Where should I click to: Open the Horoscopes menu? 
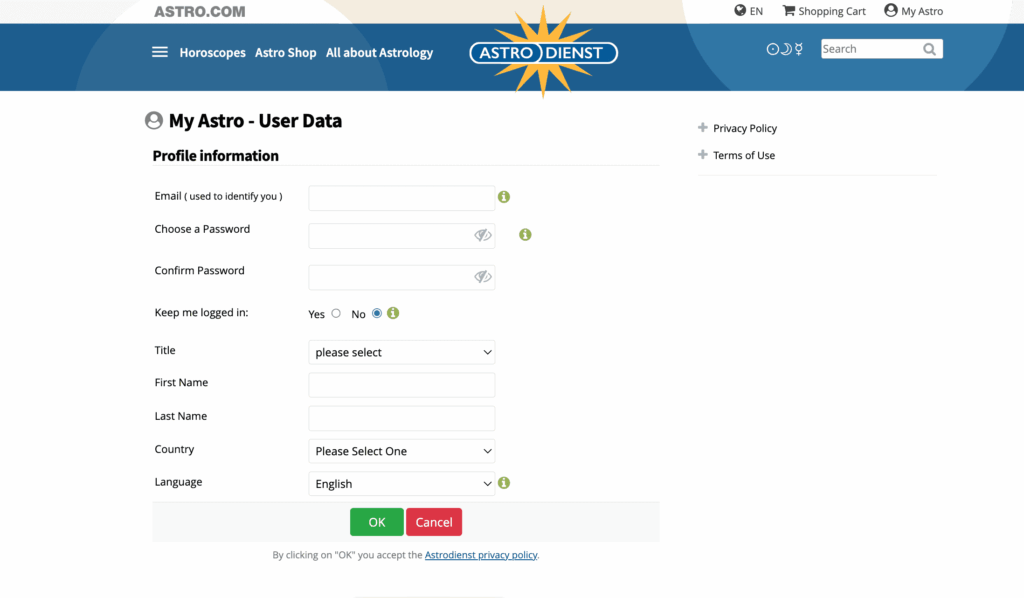pos(212,52)
